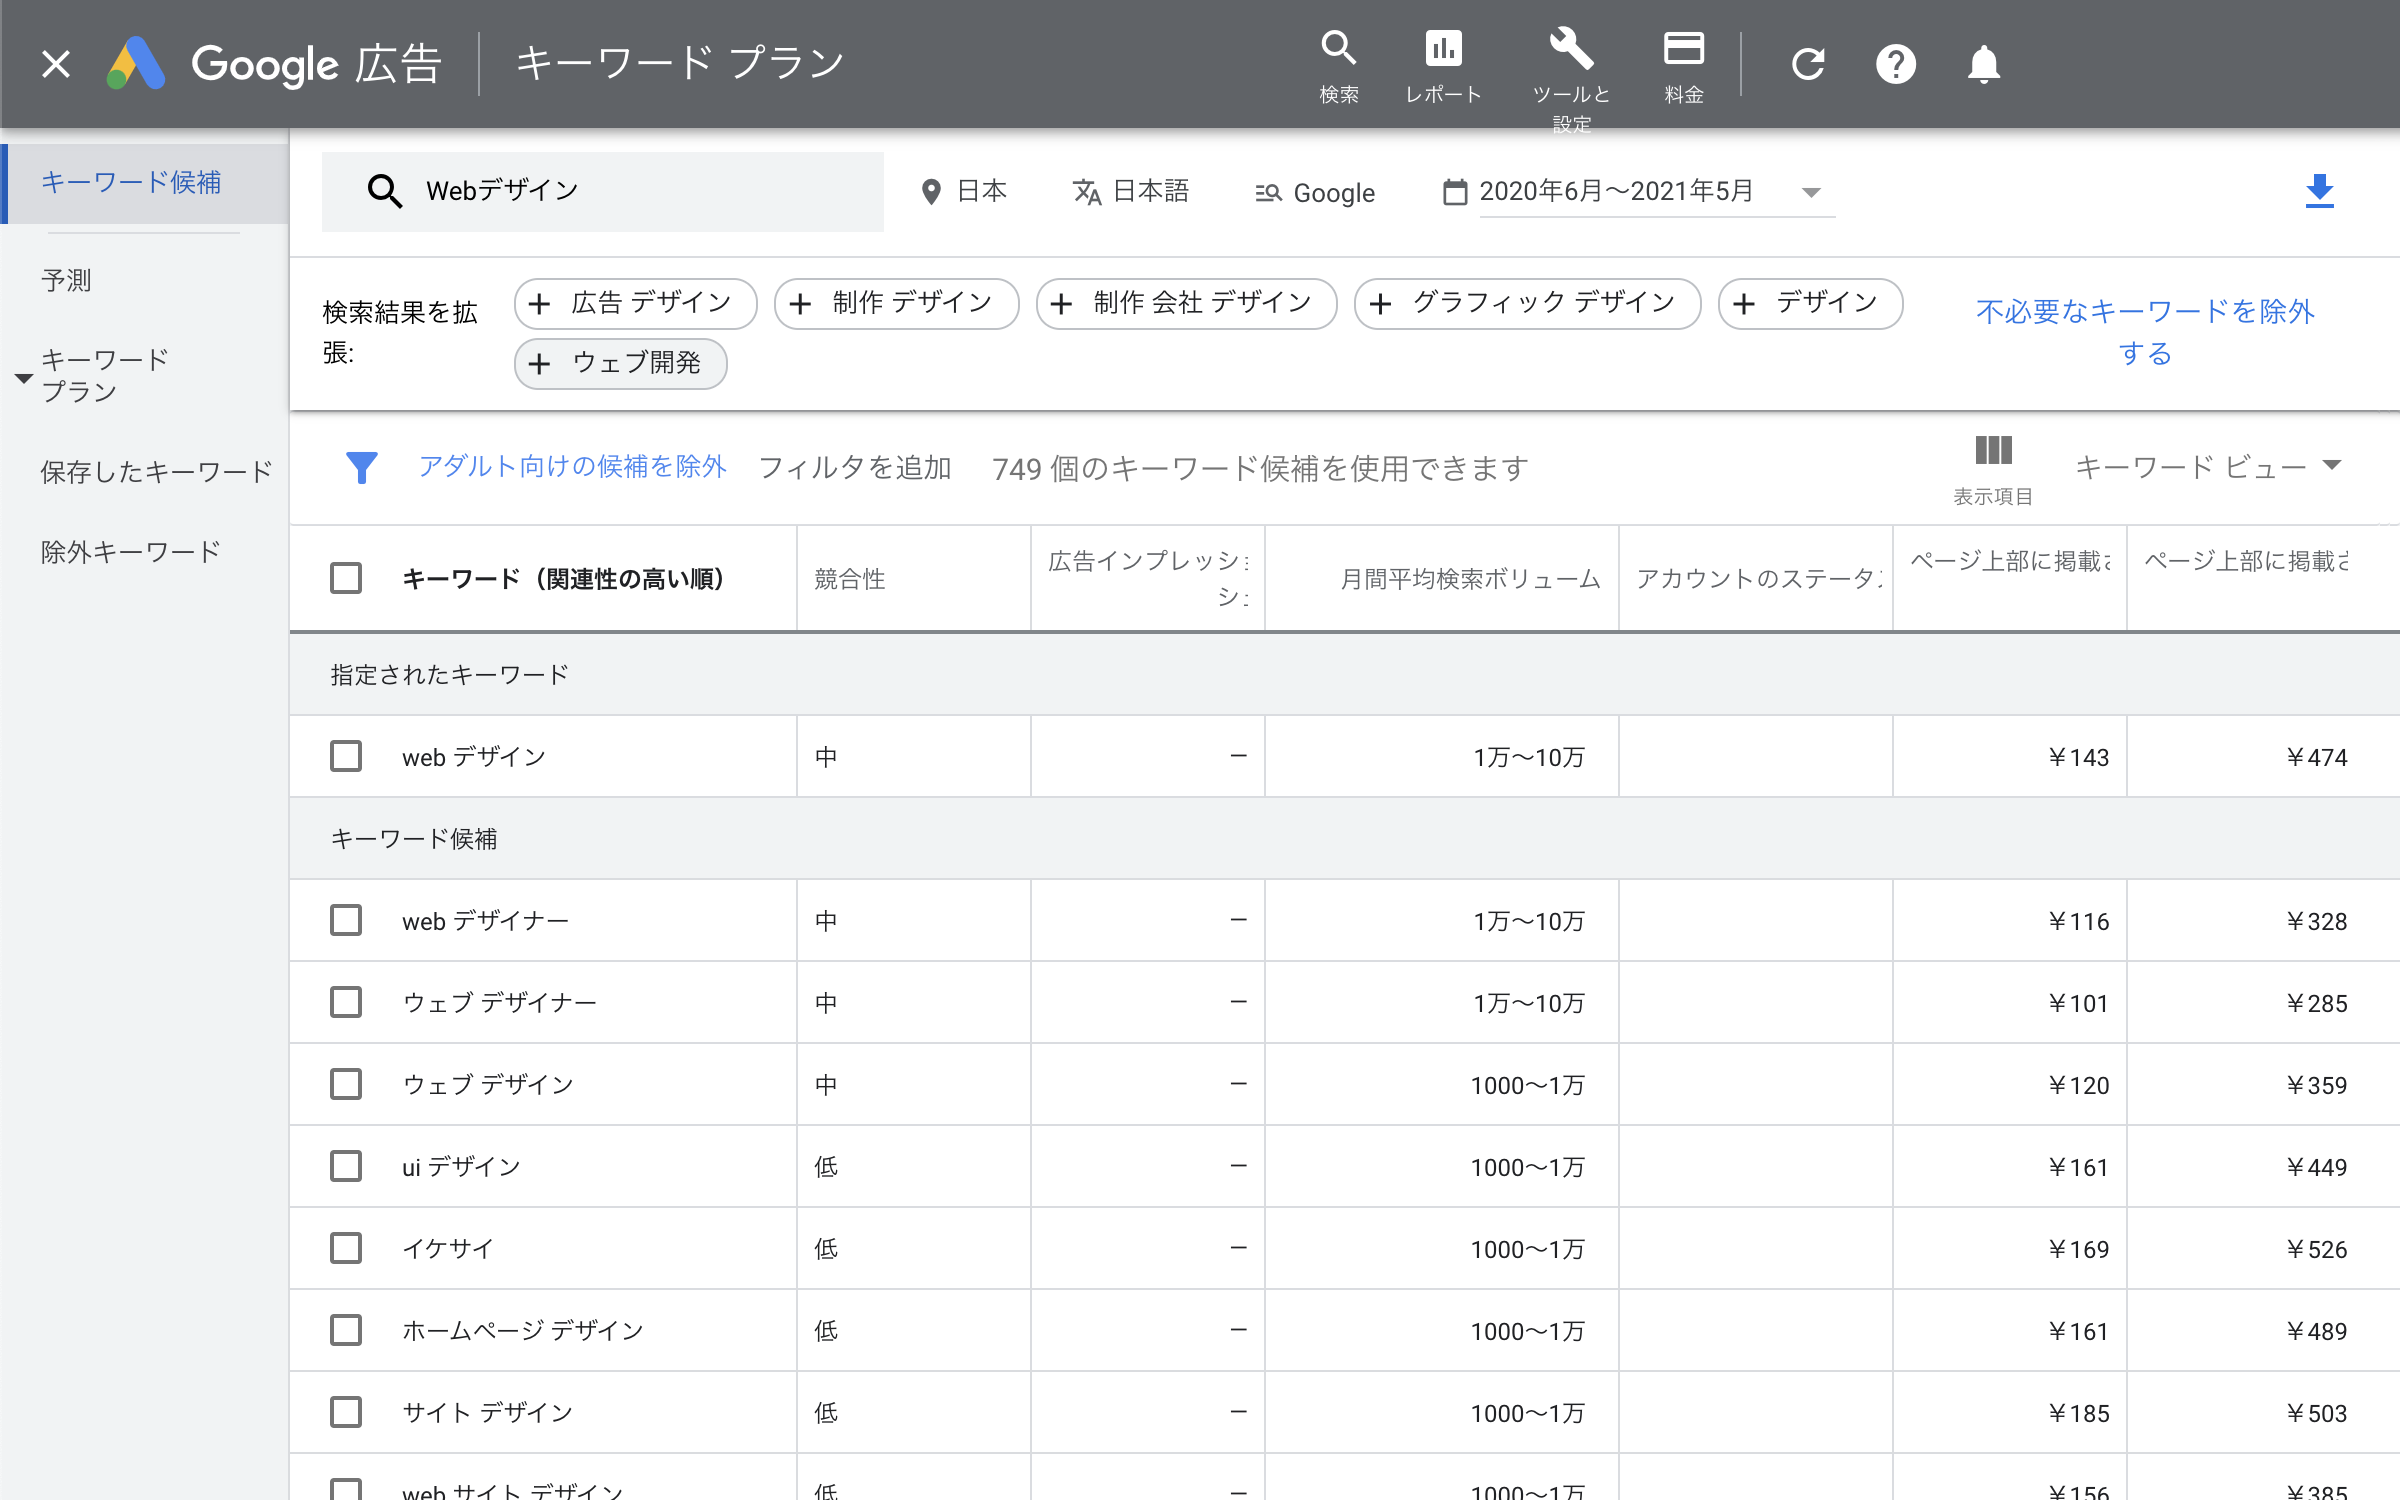Image resolution: width=2400 pixels, height=1500 pixels.
Task: Click the location pin 日本 setting
Action: pos(964,191)
